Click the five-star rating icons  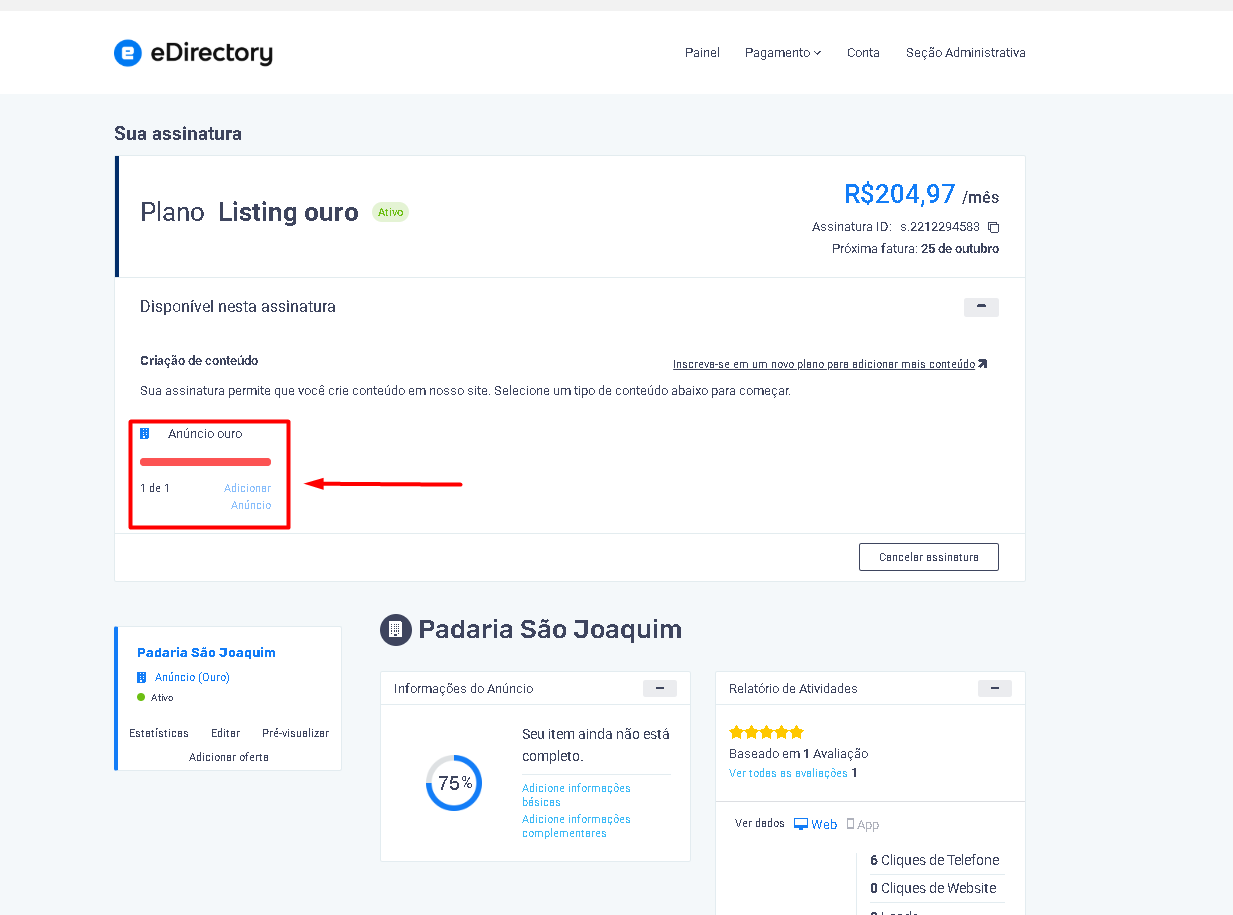(x=767, y=732)
